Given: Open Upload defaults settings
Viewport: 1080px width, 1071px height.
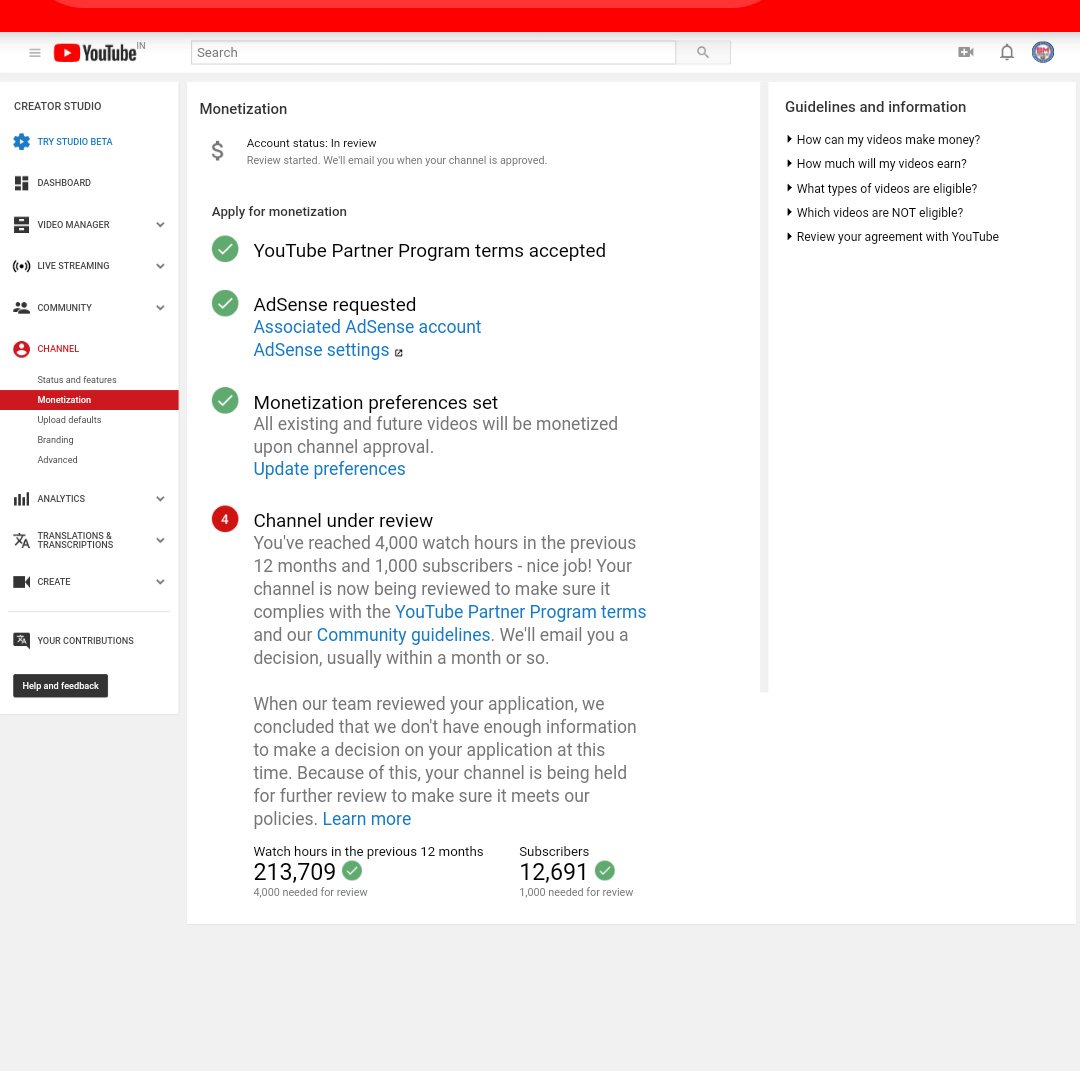Looking at the screenshot, I should coord(69,419).
